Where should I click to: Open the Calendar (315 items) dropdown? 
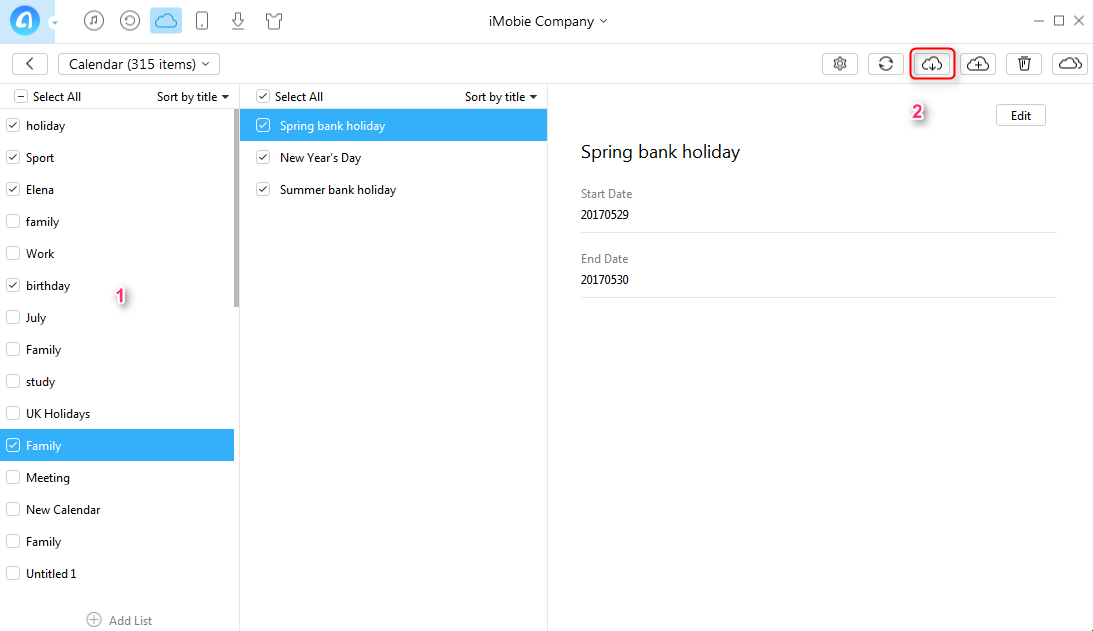139,63
